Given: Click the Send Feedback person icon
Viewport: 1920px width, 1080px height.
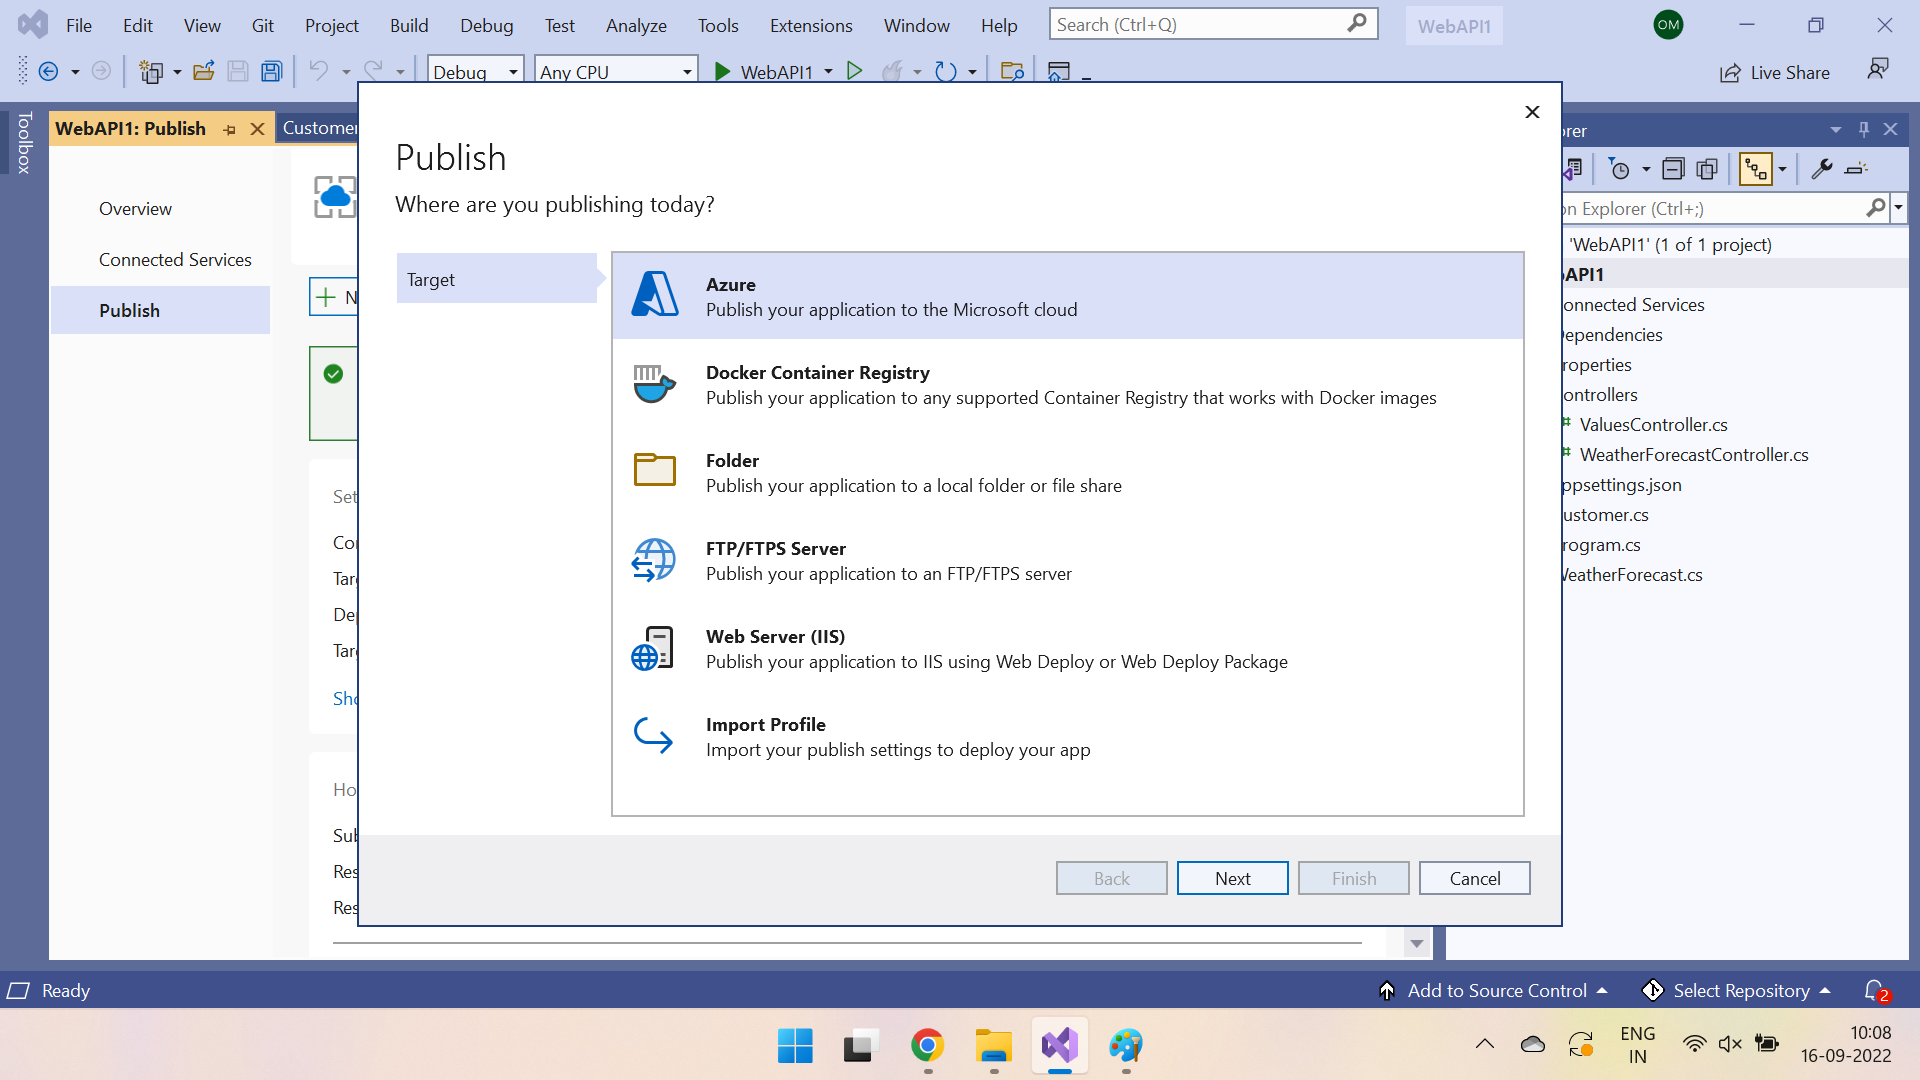Looking at the screenshot, I should tap(1878, 69).
